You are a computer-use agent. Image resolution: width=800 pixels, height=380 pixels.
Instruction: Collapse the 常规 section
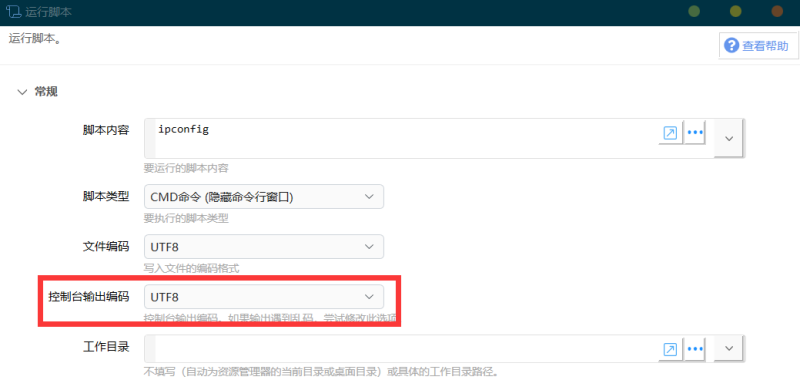point(22,92)
